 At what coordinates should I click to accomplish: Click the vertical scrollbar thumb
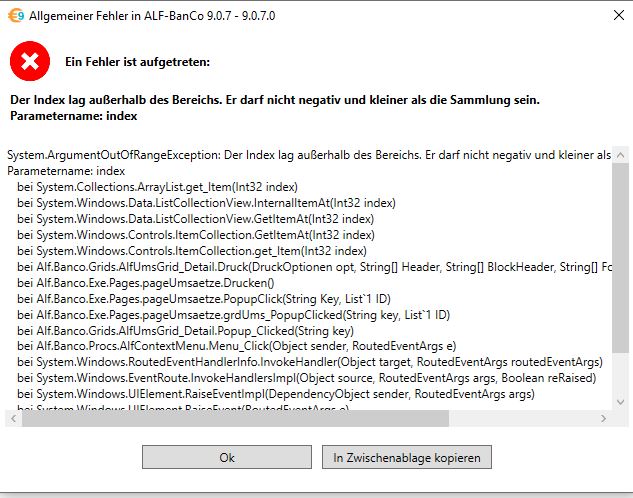620,258
